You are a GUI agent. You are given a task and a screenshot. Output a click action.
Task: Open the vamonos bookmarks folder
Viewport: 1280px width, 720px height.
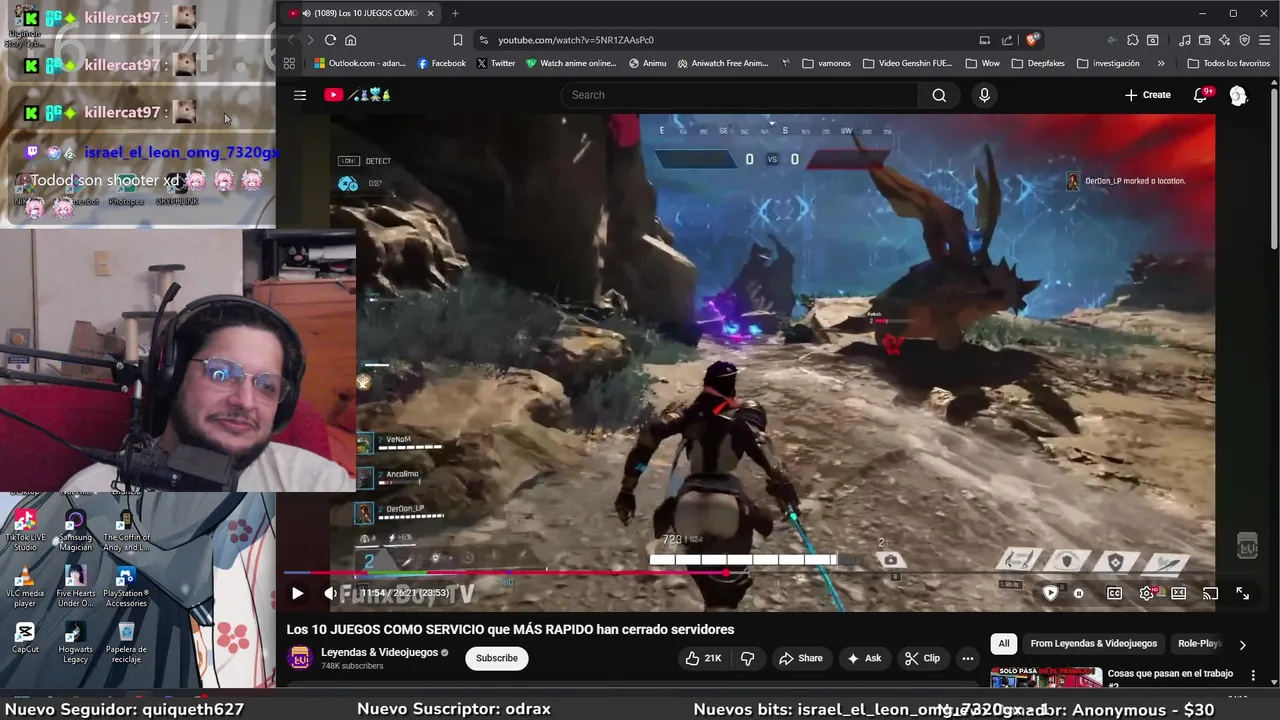click(x=826, y=63)
